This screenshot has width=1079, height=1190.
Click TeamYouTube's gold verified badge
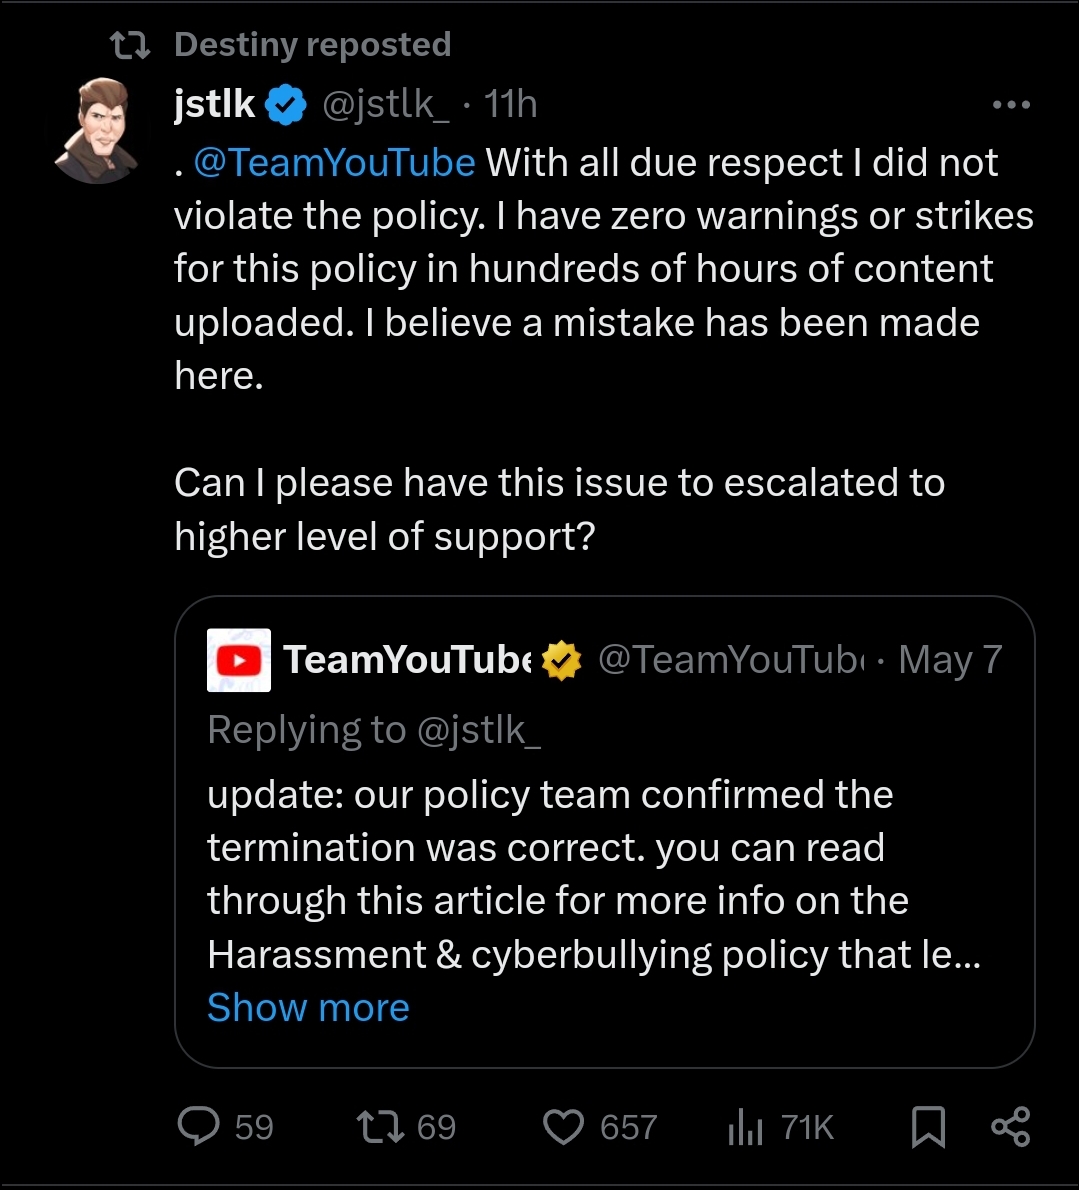562,660
